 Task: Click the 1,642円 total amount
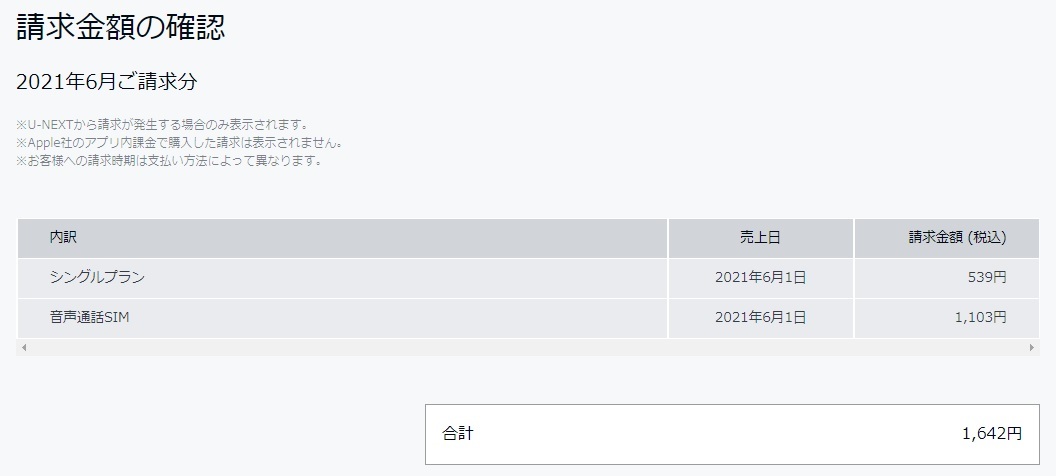point(991,434)
